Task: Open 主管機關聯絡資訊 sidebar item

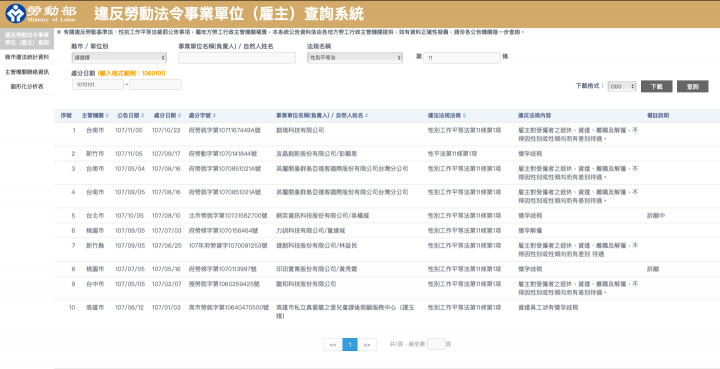Action: [27, 72]
